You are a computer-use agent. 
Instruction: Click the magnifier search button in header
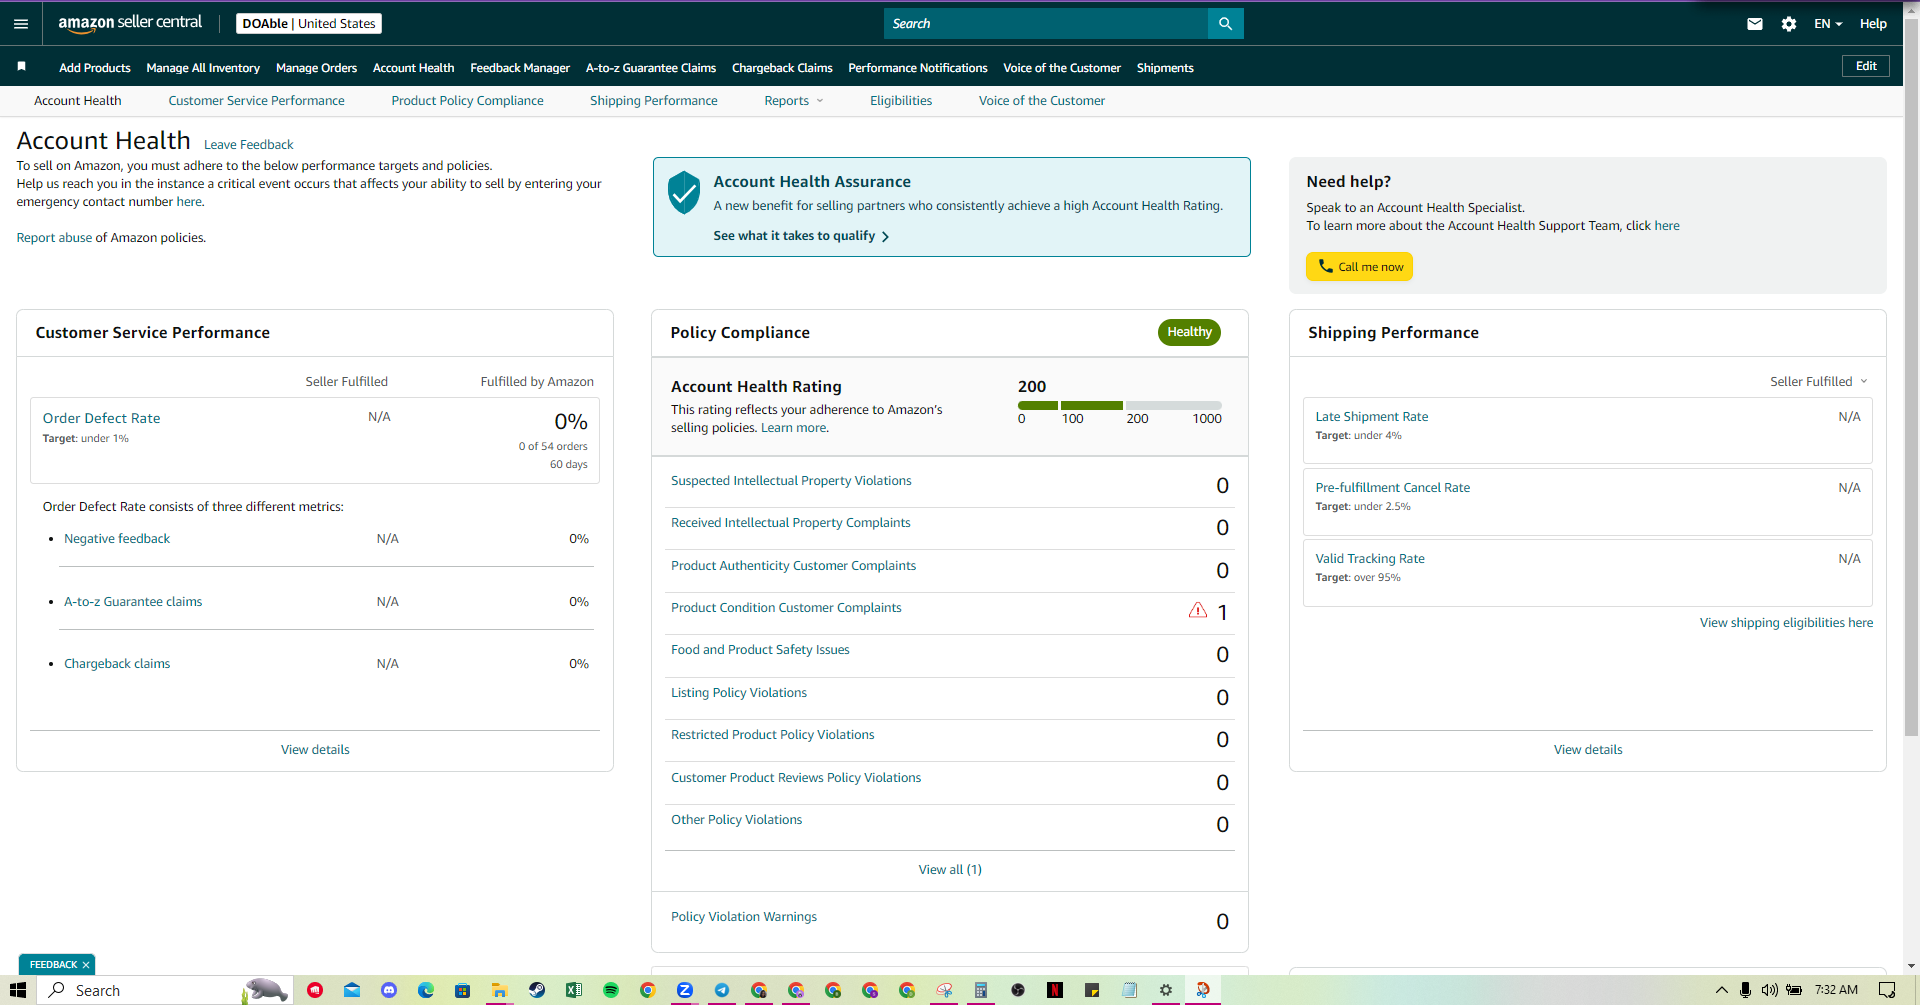[1225, 24]
